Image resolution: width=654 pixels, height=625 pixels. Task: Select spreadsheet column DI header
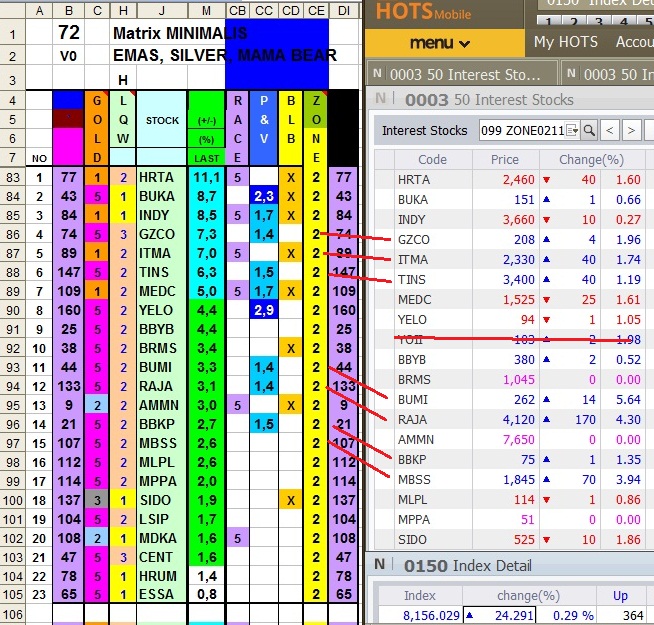tap(344, 10)
